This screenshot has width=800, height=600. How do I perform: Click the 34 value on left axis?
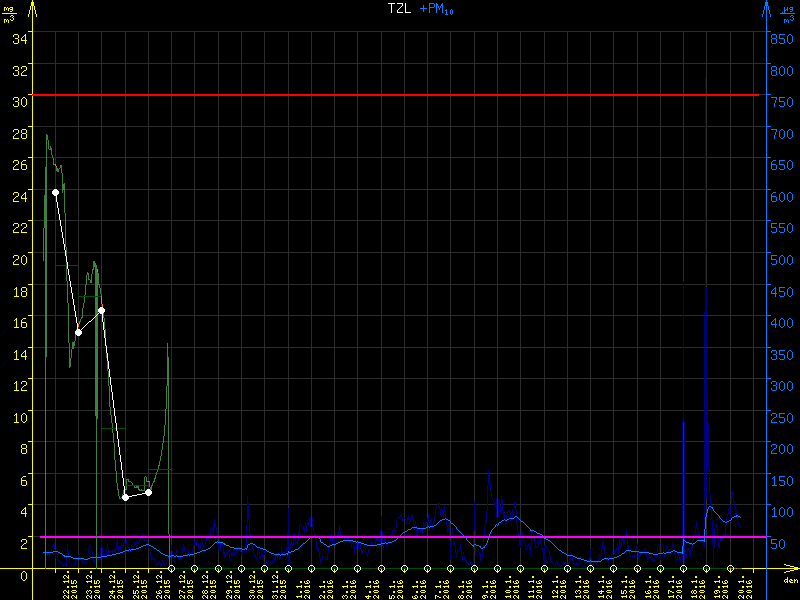[x=20, y=38]
